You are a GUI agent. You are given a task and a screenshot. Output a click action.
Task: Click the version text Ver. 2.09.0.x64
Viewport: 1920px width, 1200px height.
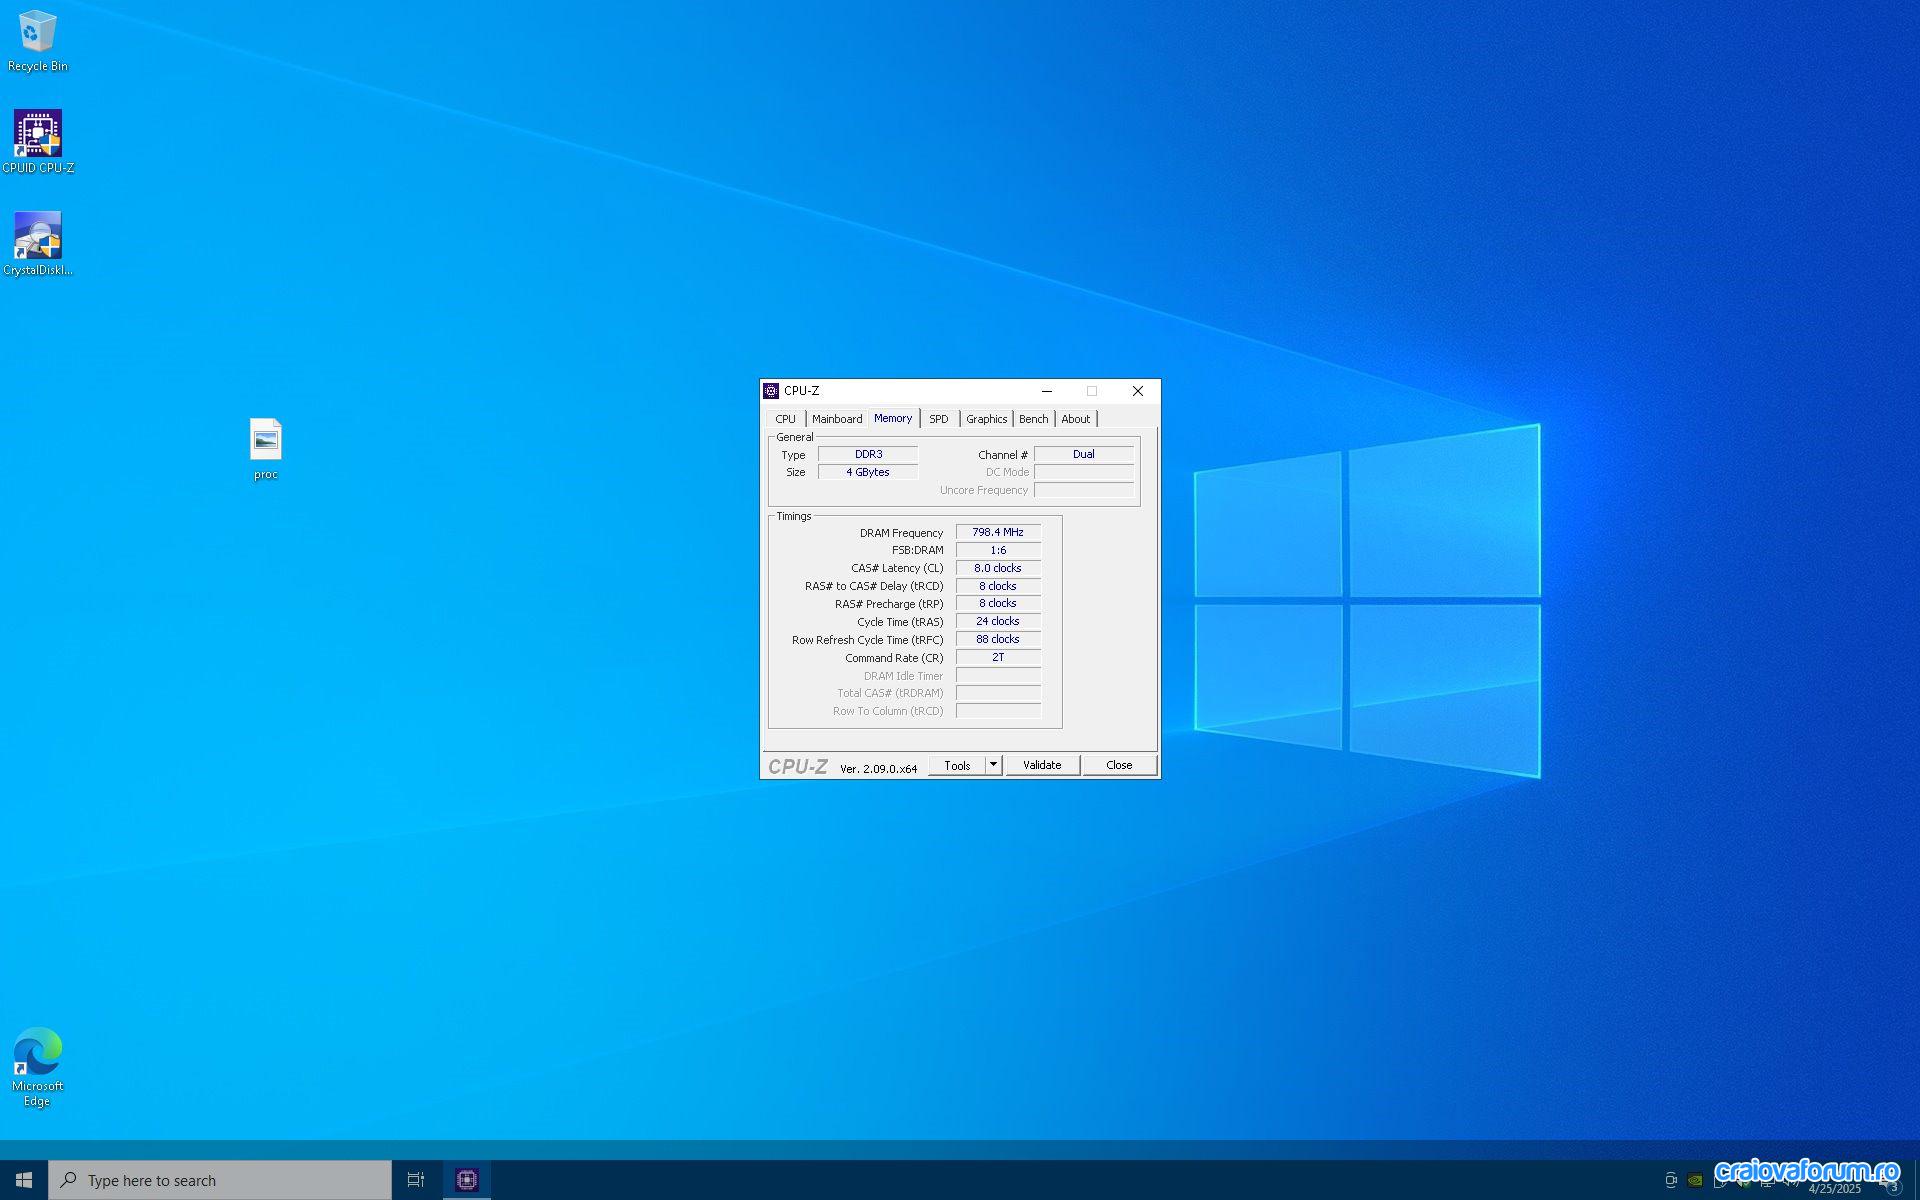(x=878, y=769)
